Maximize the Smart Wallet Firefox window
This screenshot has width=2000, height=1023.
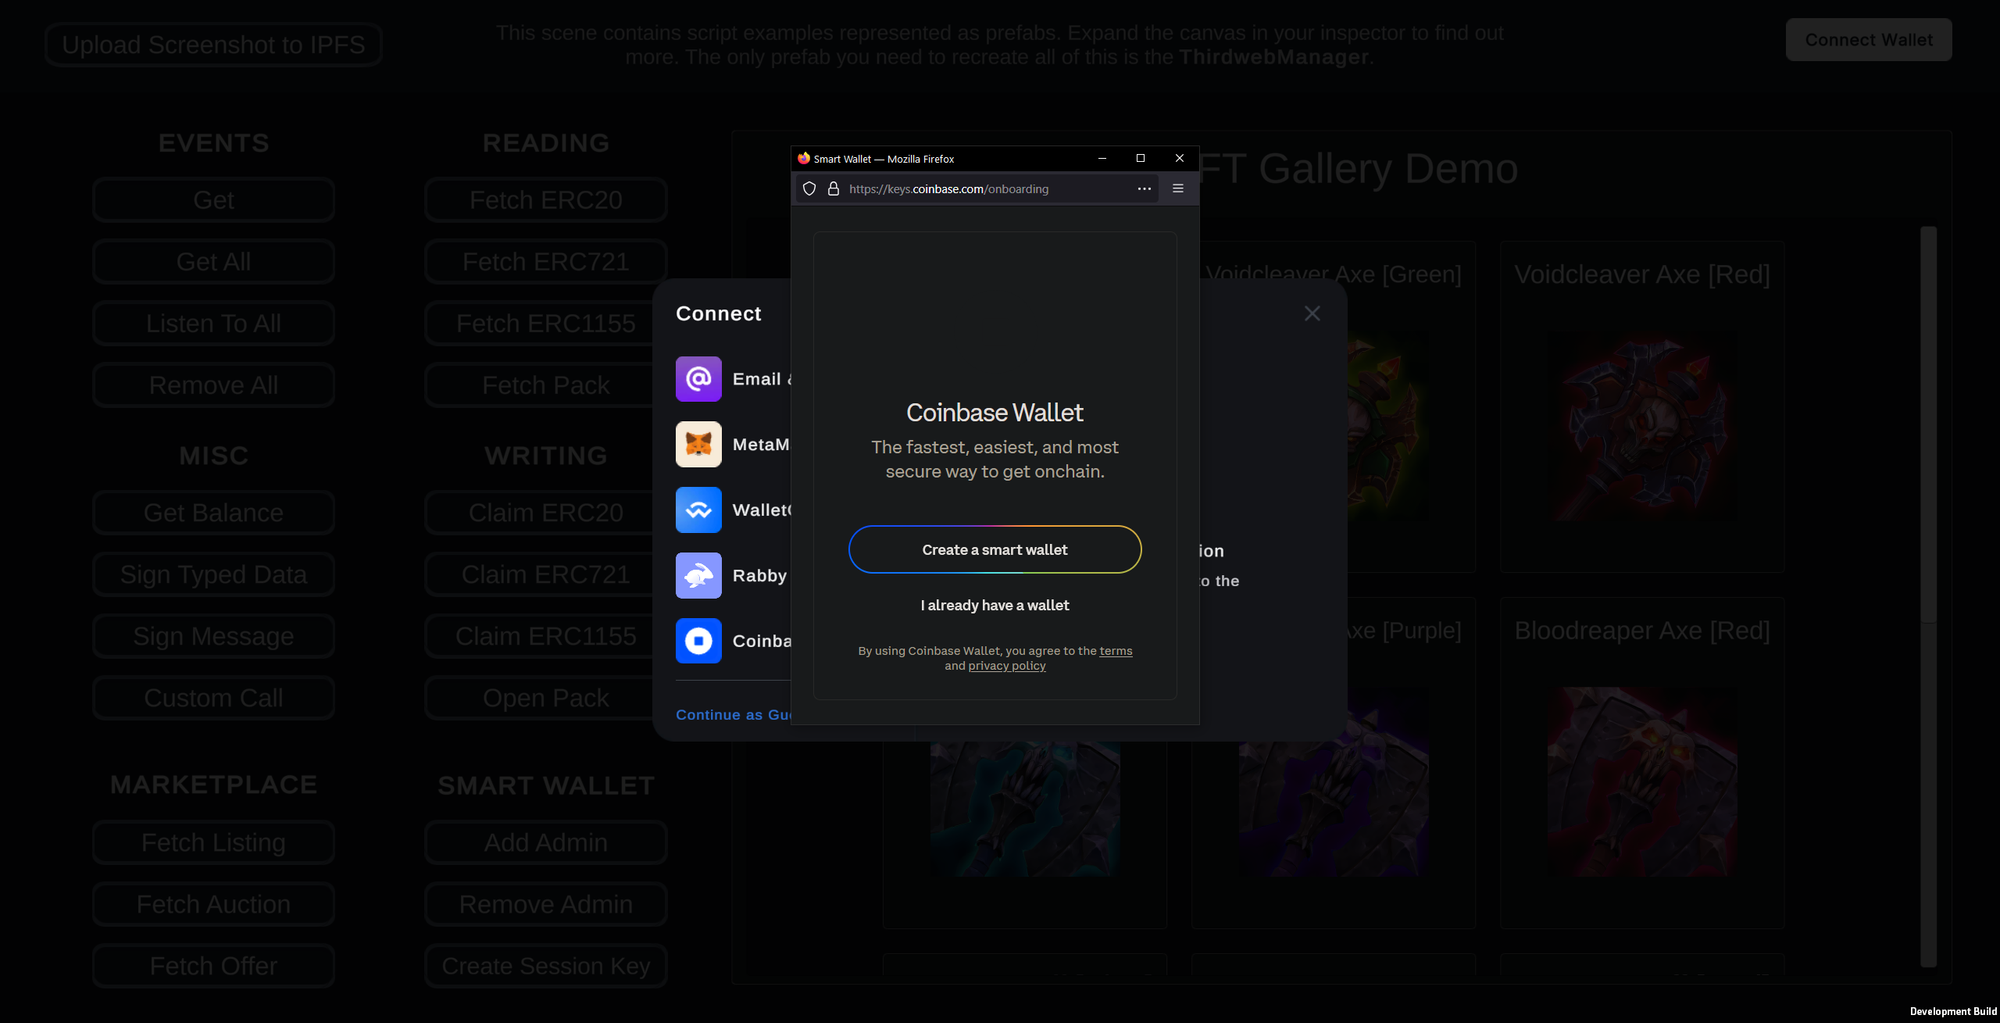(x=1140, y=158)
